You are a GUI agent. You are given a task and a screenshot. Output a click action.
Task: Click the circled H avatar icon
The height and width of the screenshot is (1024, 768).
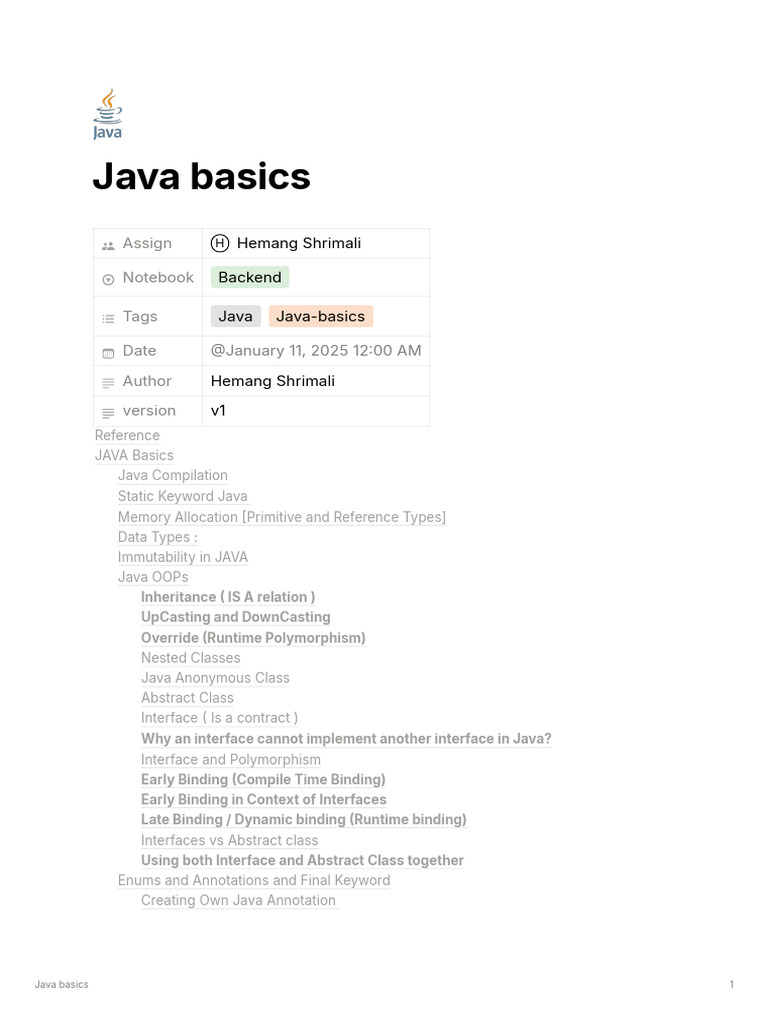(x=220, y=243)
